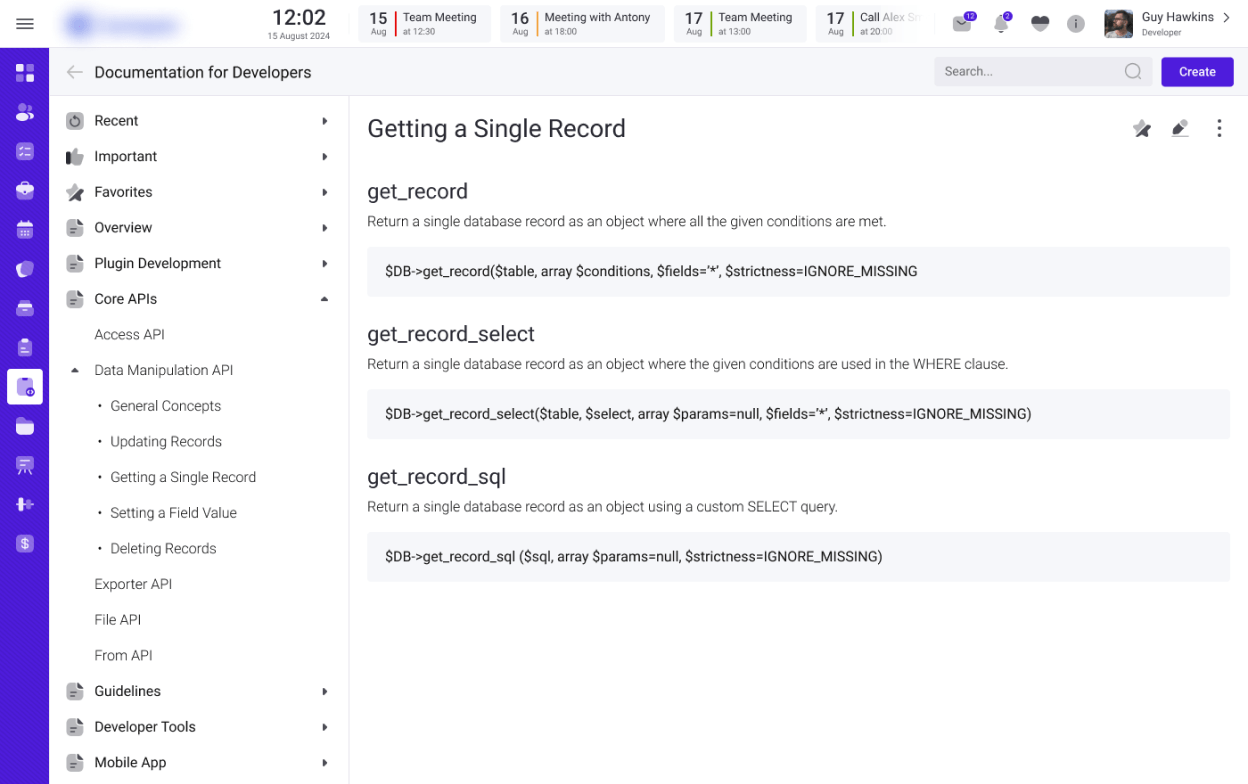Open the calendar icon in left sidebar
This screenshot has width=1248, height=784.
[25, 230]
